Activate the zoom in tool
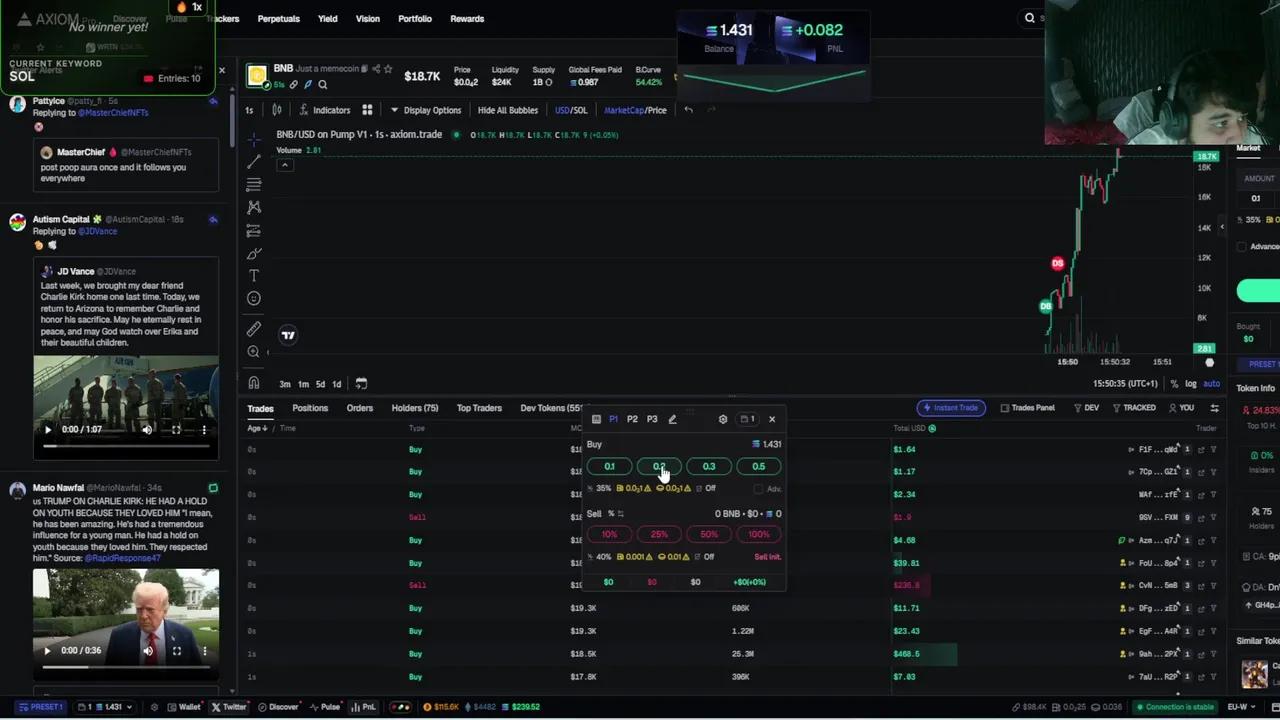This screenshot has width=1280, height=720. 254,352
